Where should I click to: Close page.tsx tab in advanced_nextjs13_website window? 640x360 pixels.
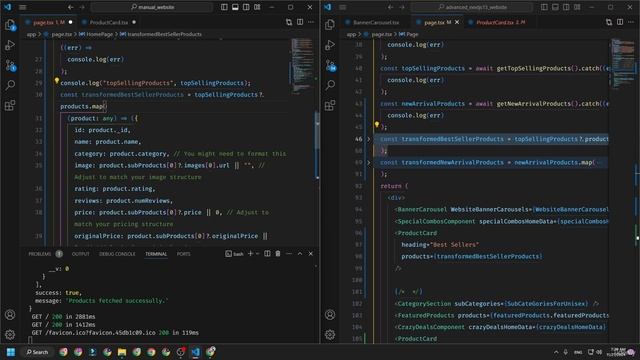457,22
